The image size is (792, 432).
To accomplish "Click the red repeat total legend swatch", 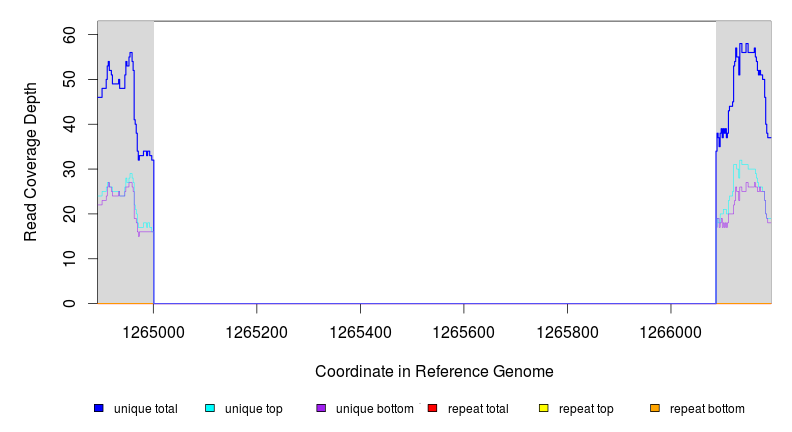I will (432, 408).
